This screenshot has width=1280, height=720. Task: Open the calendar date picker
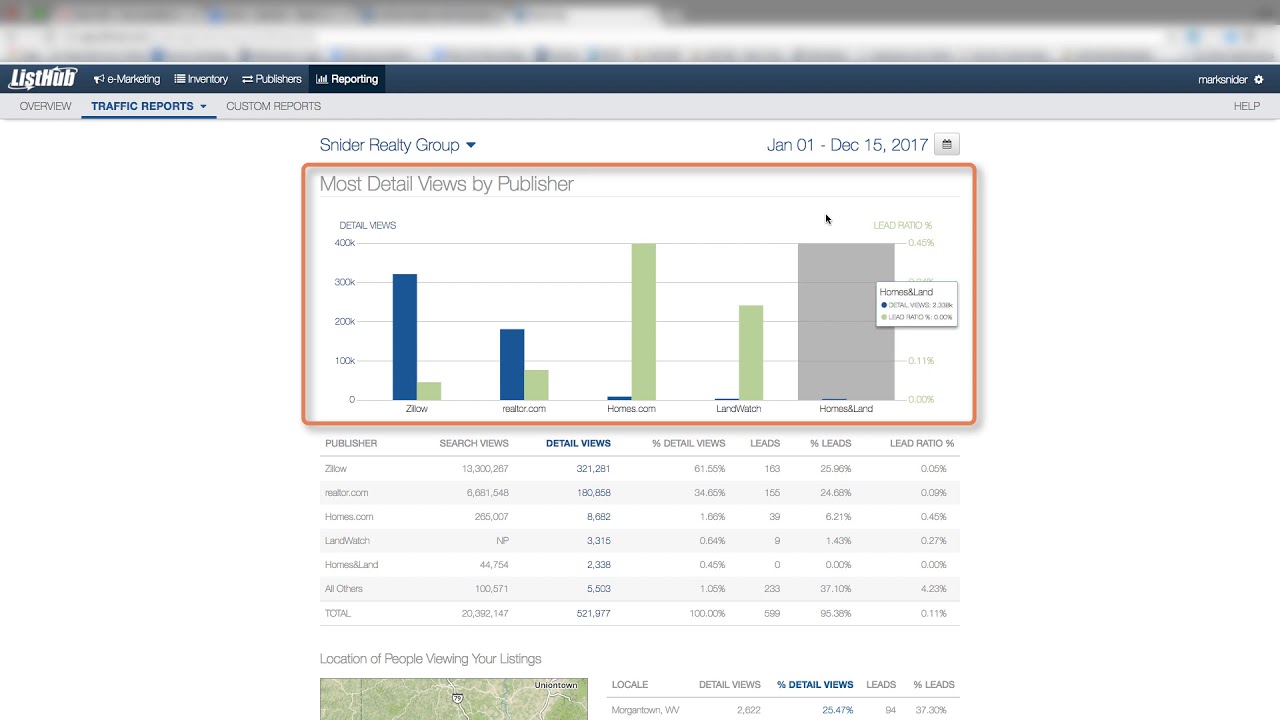coord(947,145)
